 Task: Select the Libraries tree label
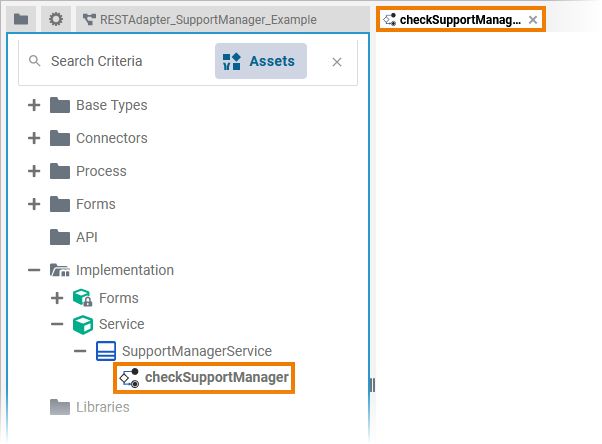point(103,407)
